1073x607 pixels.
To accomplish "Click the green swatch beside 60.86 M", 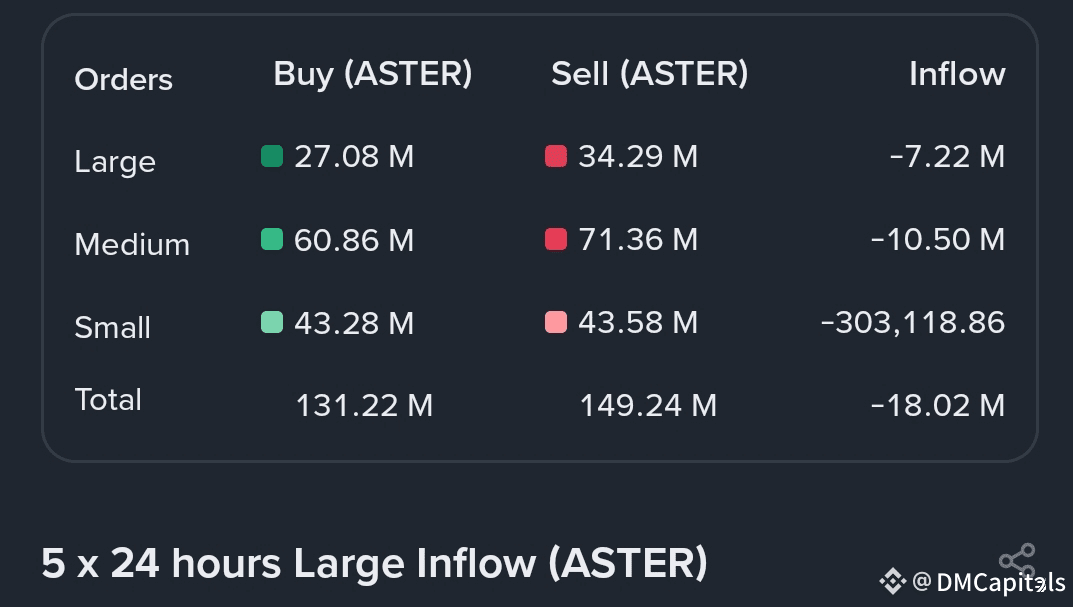I will coord(272,240).
